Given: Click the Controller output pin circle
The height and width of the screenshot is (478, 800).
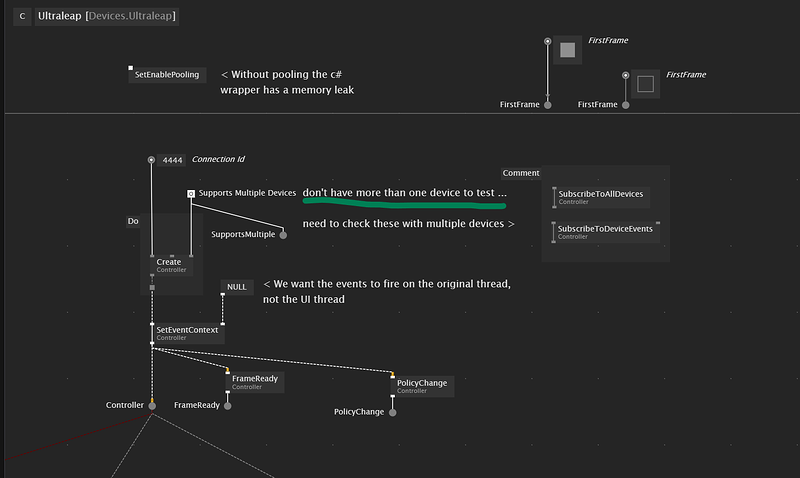Looking at the screenshot, I should [152, 406].
